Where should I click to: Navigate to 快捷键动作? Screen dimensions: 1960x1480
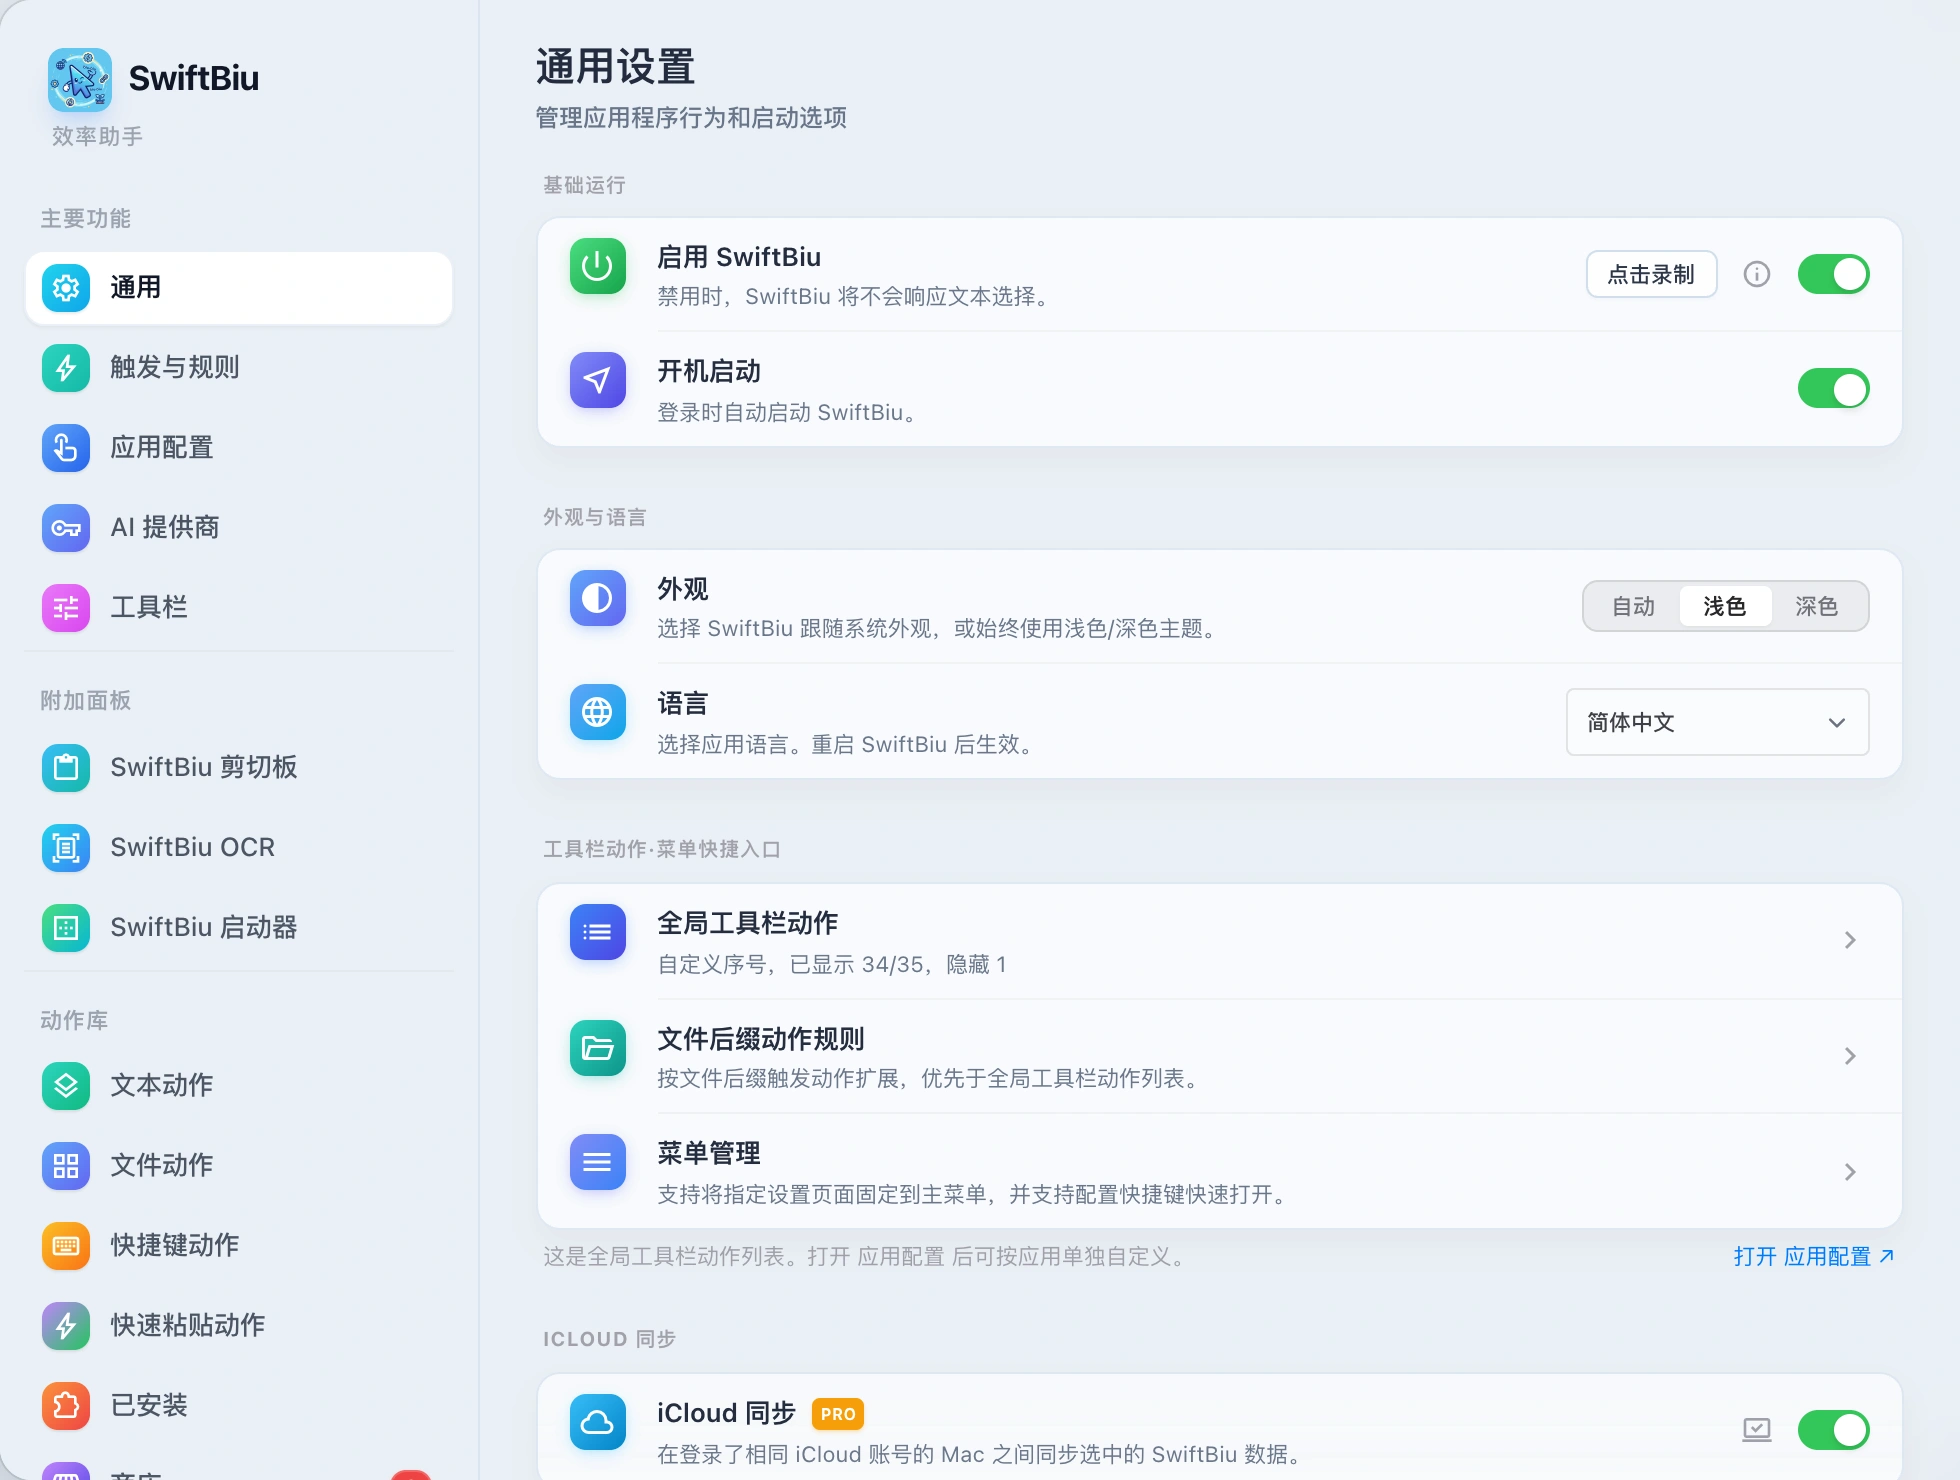239,1246
